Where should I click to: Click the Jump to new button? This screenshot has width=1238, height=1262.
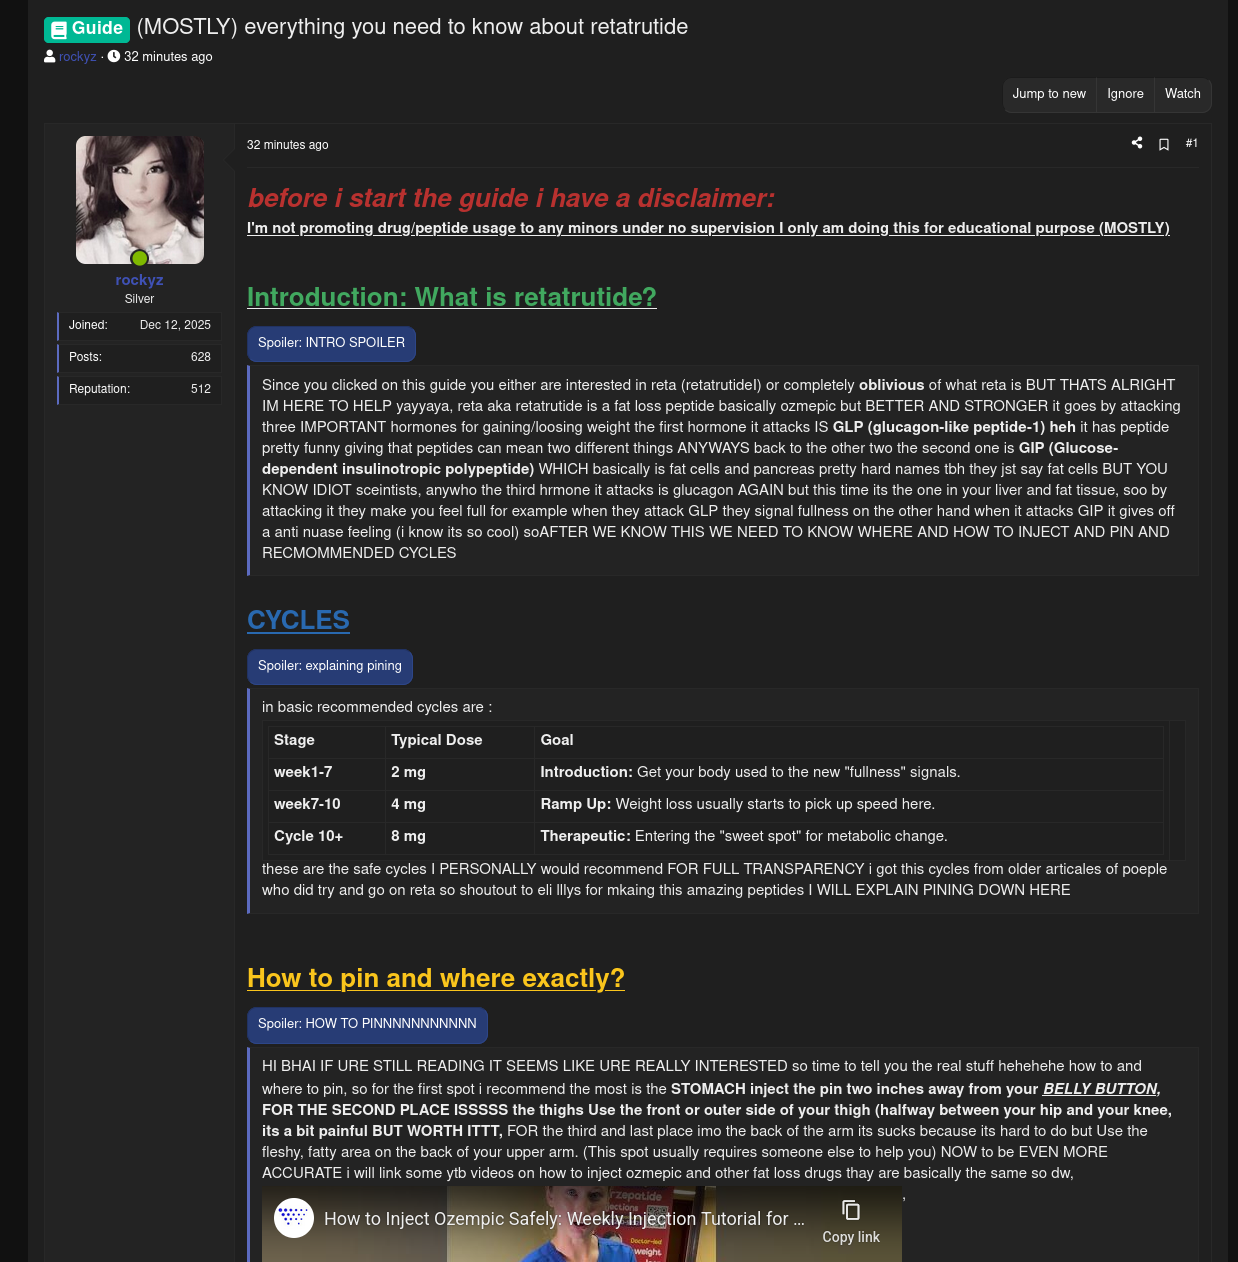click(1049, 95)
